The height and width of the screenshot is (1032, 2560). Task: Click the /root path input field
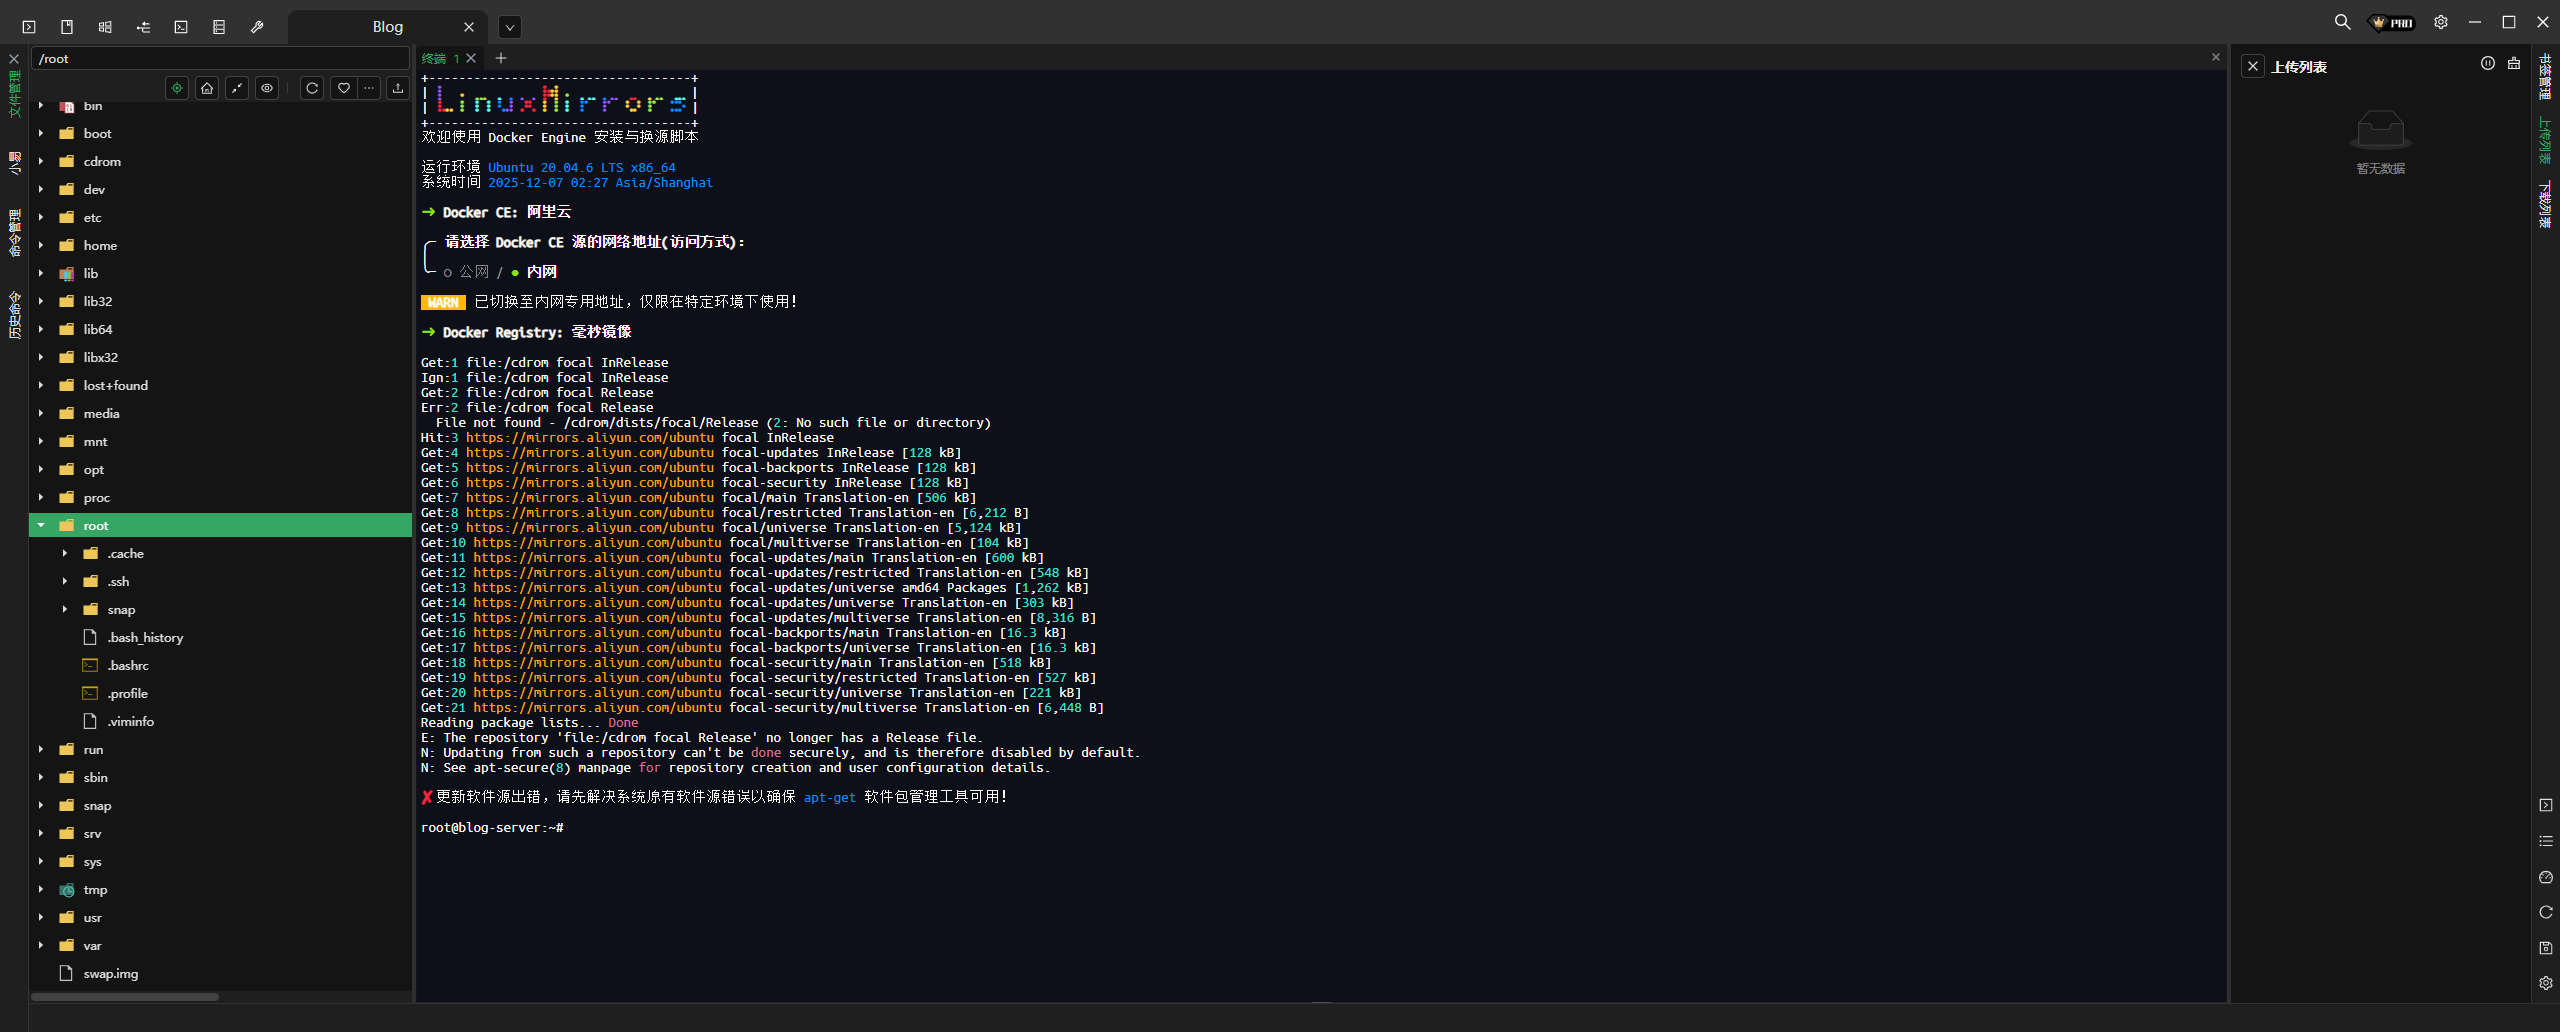pyautogui.click(x=220, y=59)
